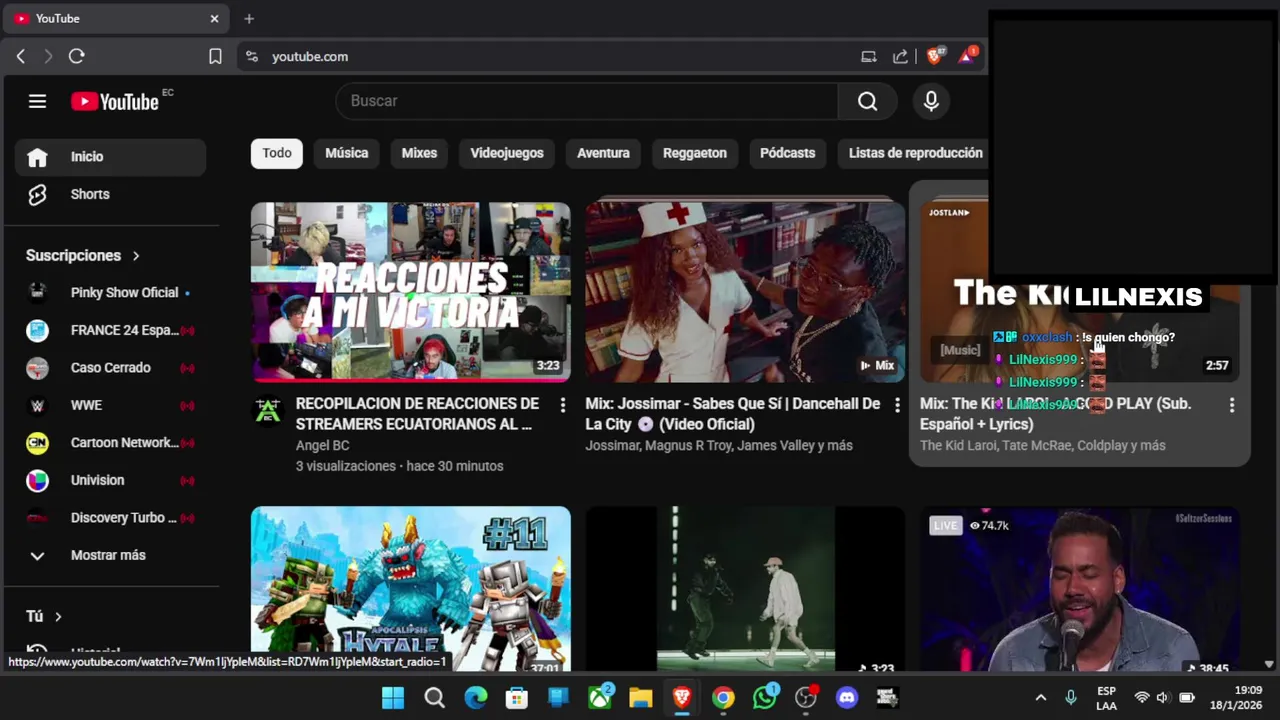Open Windows taskbar search

pos(434,697)
